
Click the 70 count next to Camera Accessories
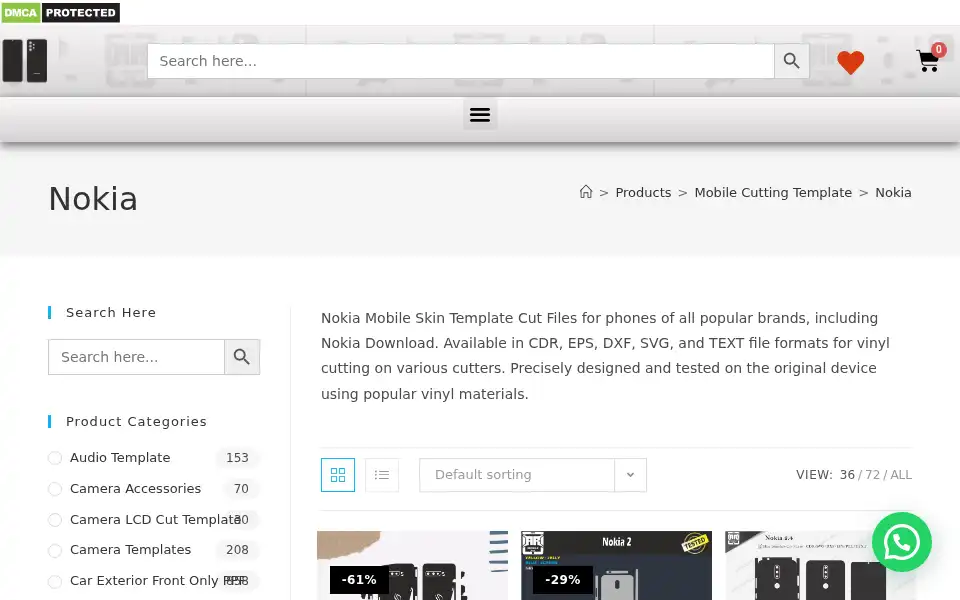coord(241,489)
